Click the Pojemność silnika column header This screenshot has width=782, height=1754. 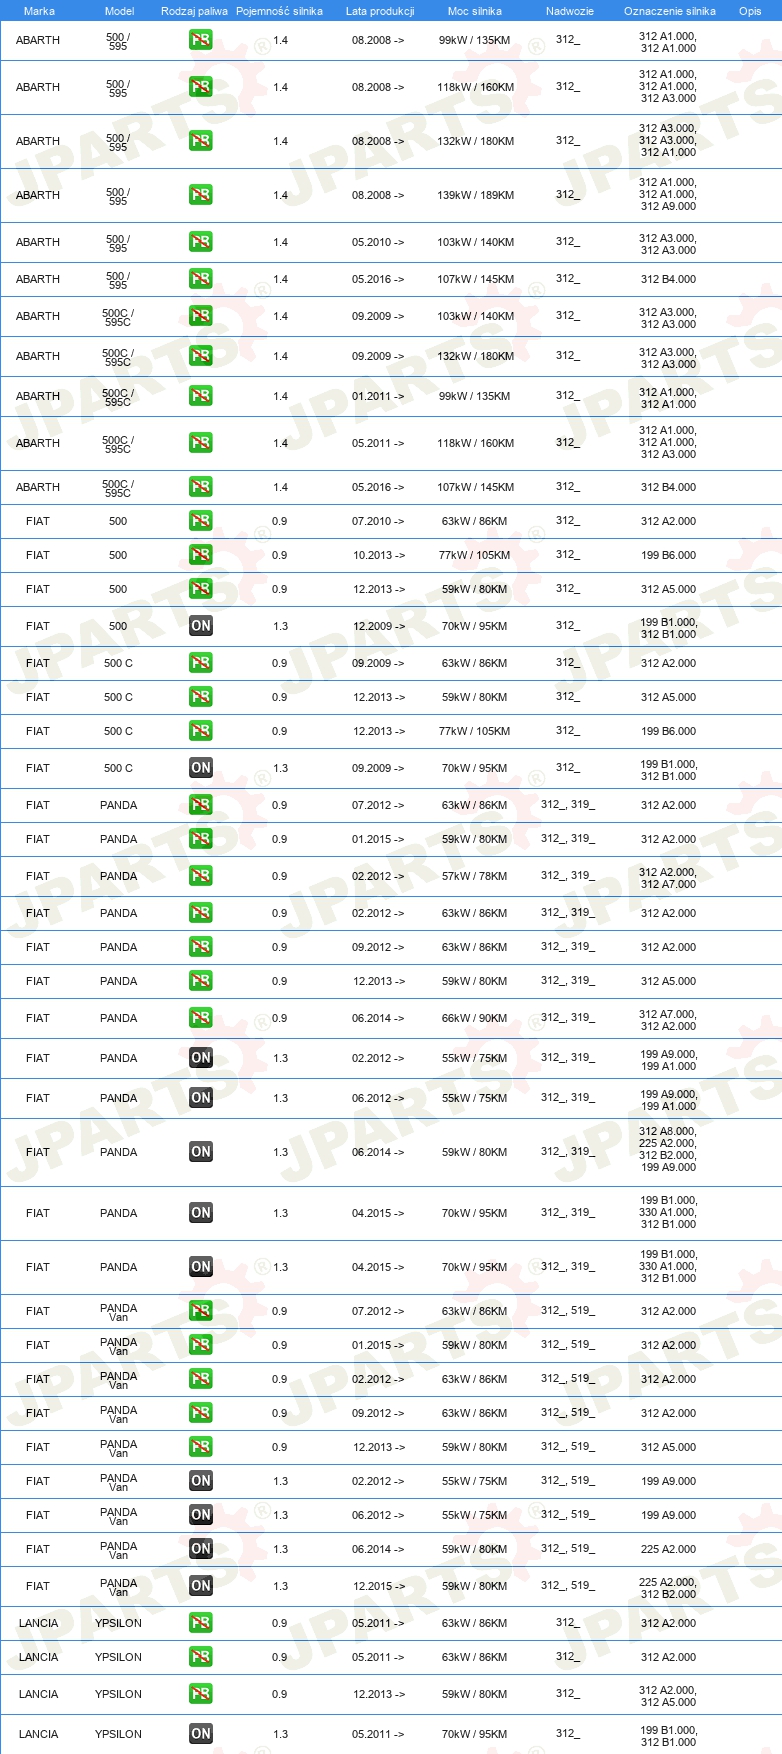pyautogui.click(x=279, y=11)
